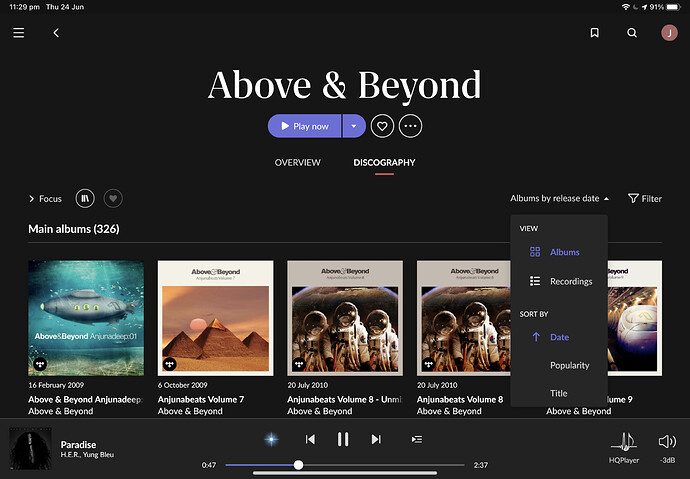Screen dimensions: 690x479
Task: Click the Anjunabeats Volume 7 title link
Action: (201, 399)
